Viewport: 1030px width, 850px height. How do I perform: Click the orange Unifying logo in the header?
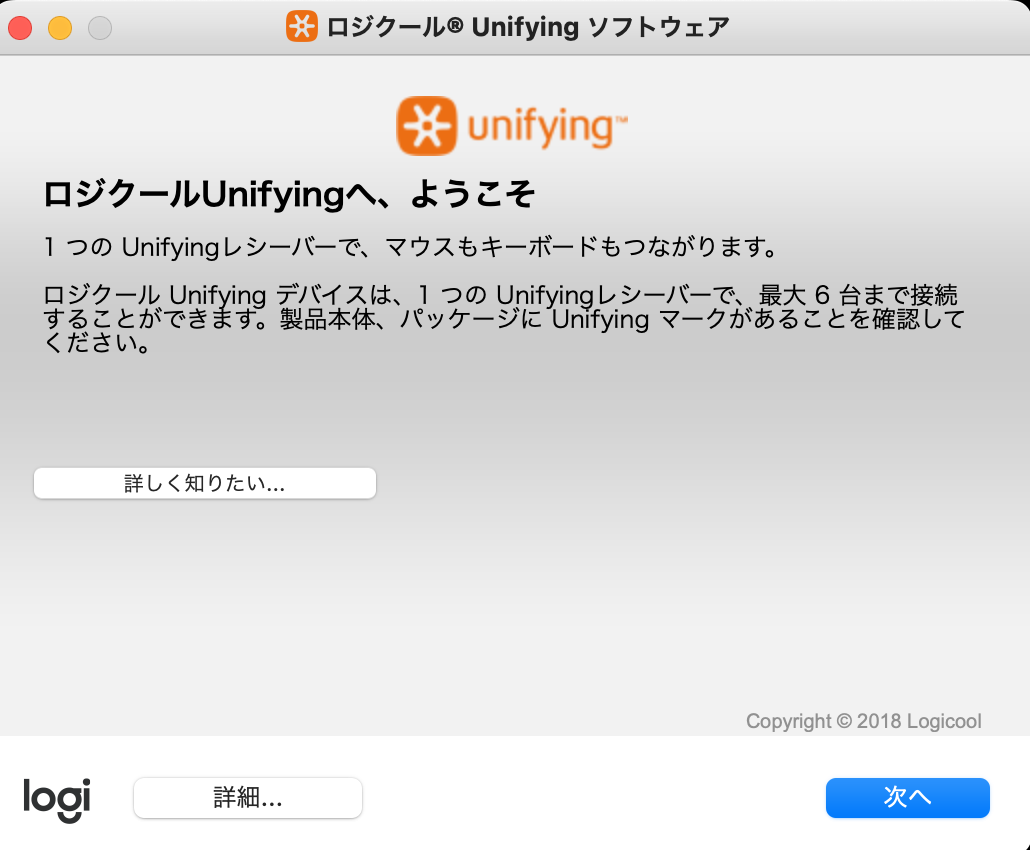[x=512, y=125]
